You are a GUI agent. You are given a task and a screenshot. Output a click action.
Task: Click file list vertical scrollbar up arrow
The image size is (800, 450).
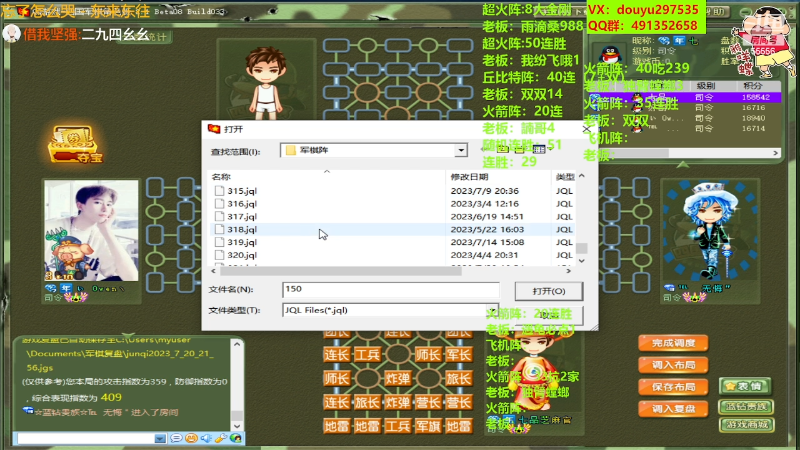pos(582,177)
